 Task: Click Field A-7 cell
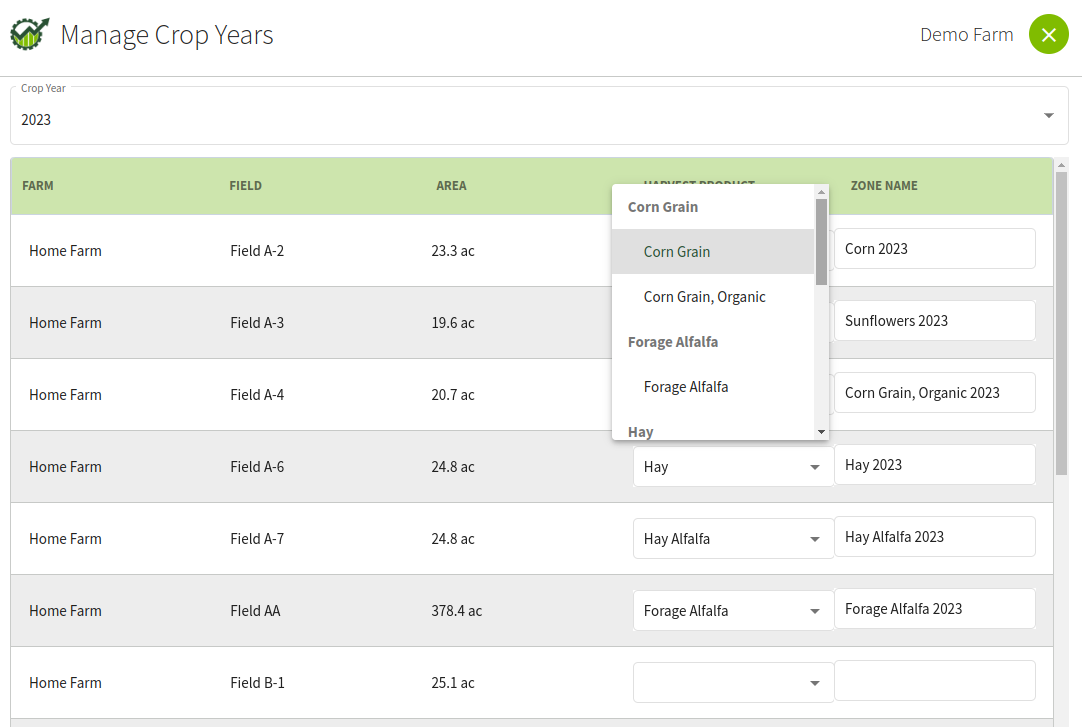[x=257, y=539]
